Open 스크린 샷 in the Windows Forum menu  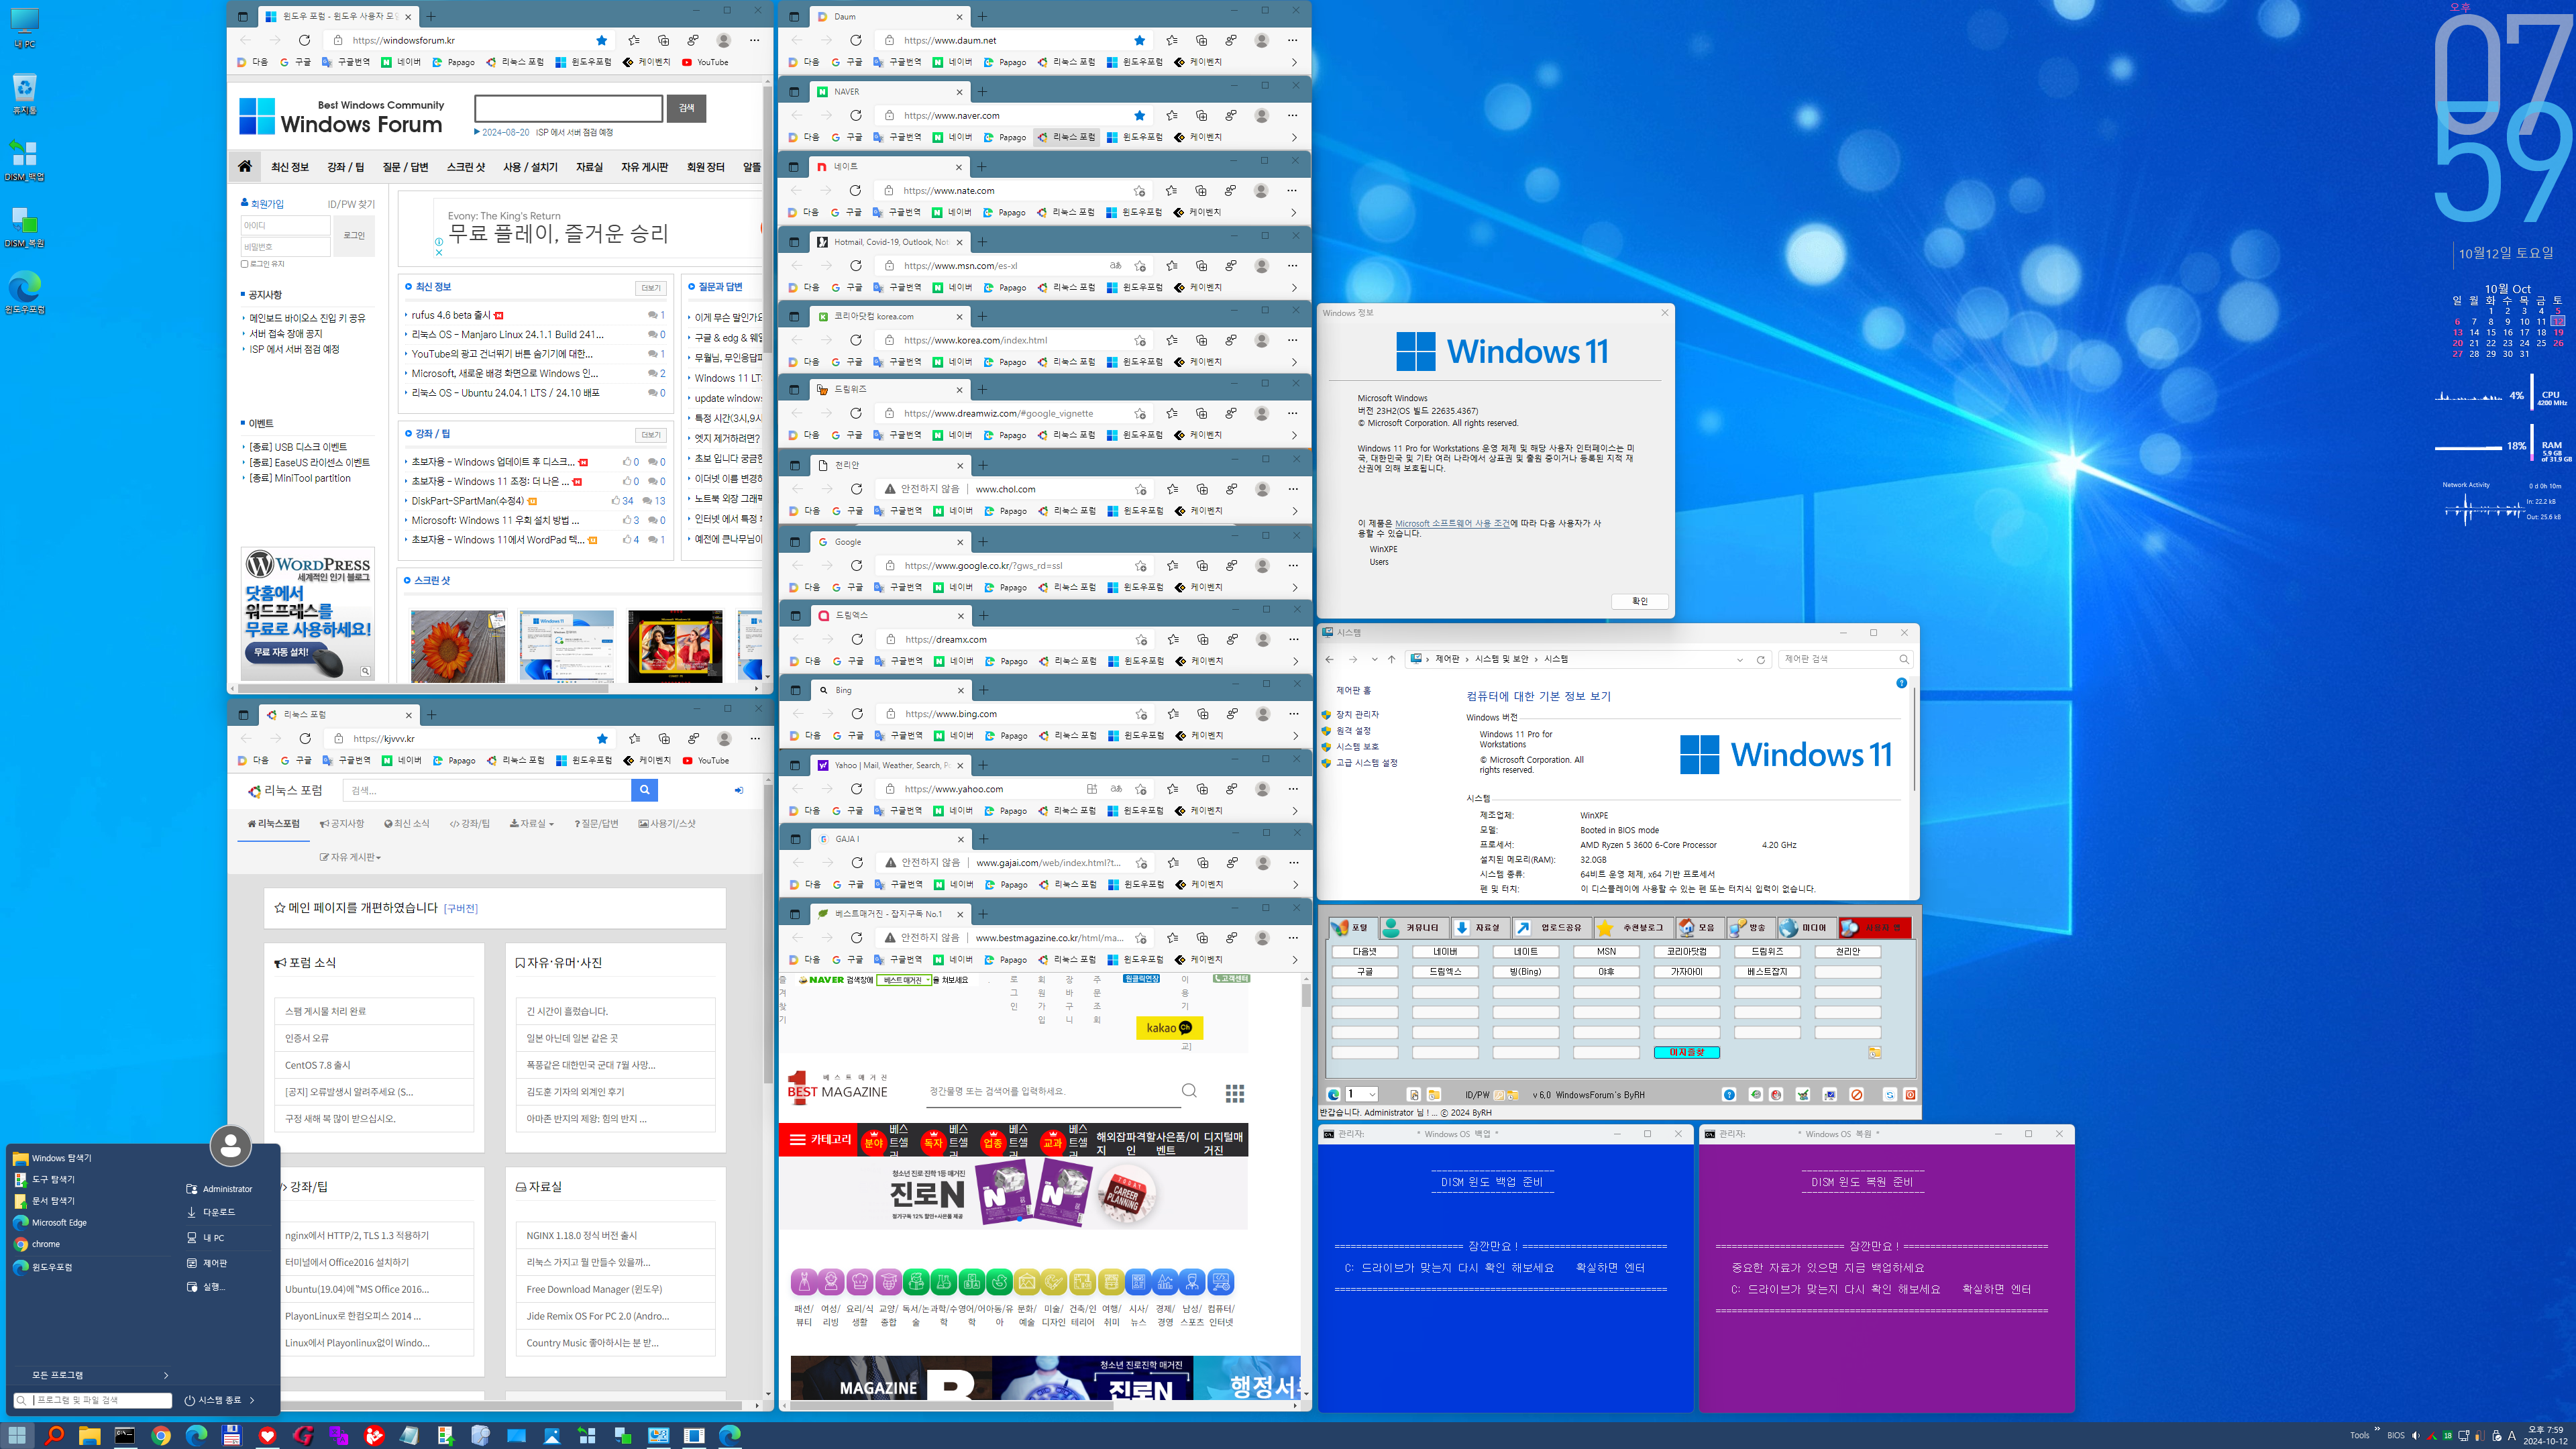click(466, 167)
